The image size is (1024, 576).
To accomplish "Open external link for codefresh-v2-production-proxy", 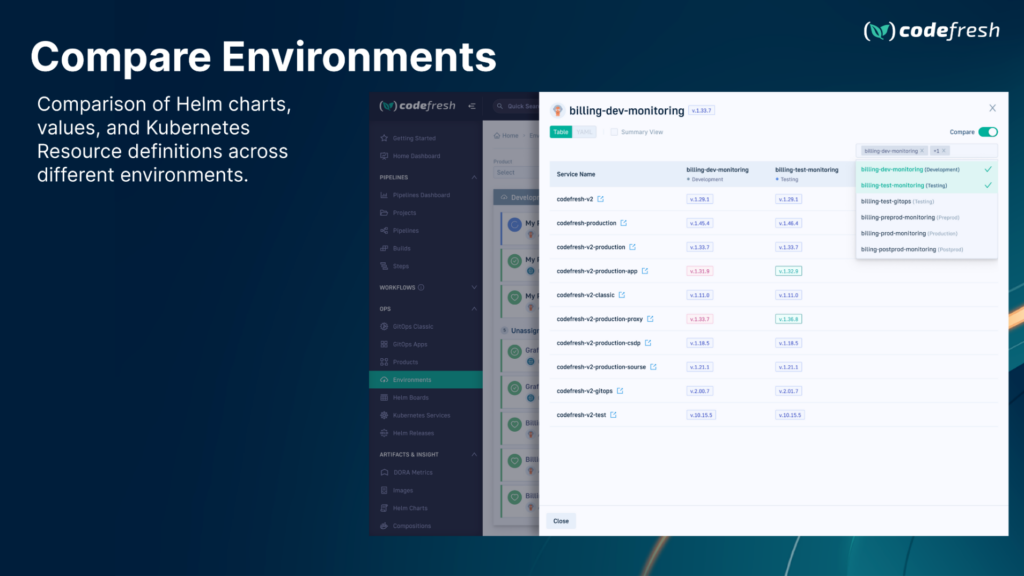I will click(x=650, y=319).
